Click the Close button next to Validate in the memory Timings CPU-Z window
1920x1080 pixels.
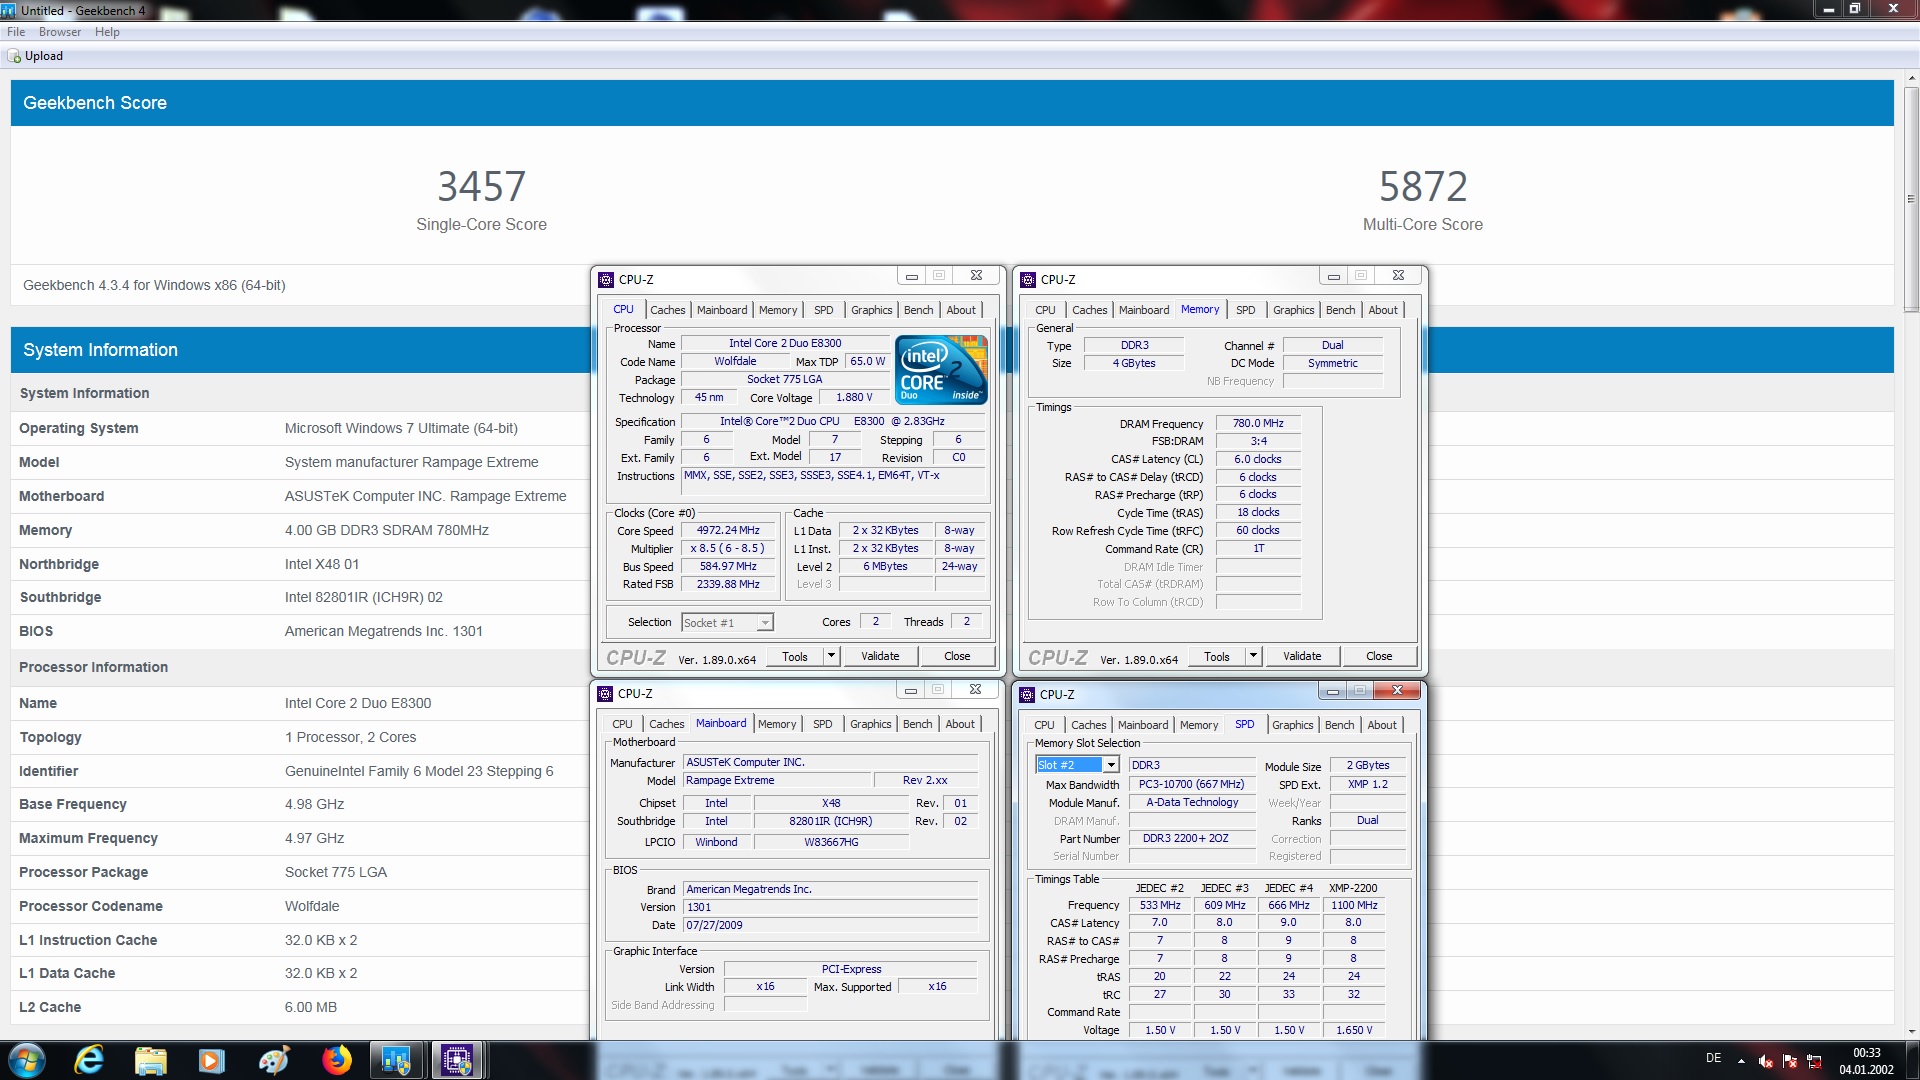point(1379,656)
